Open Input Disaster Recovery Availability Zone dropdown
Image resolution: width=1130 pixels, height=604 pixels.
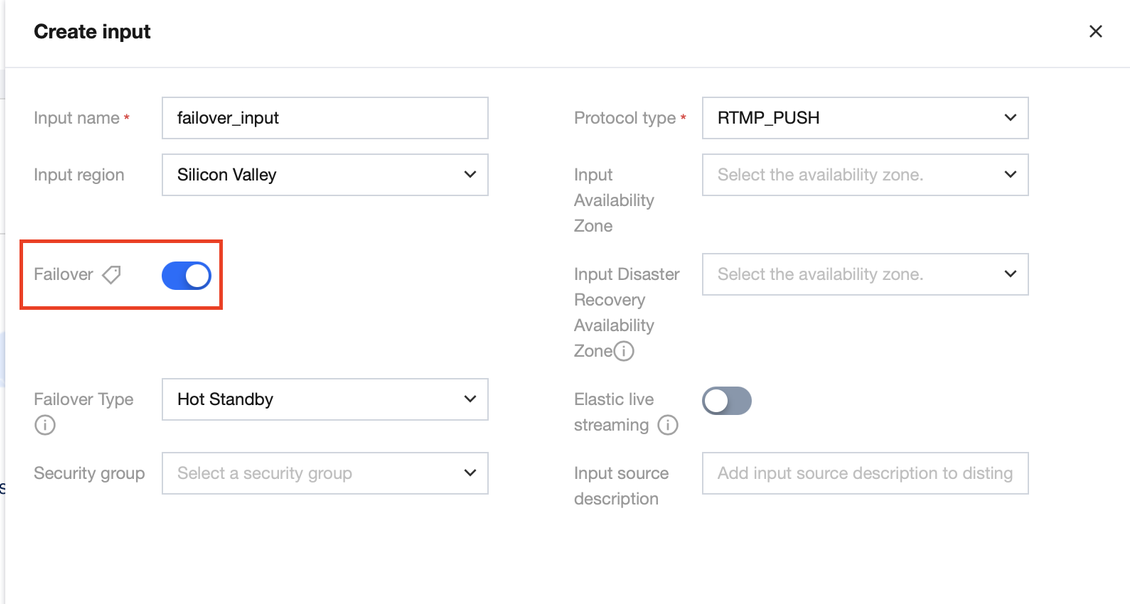[x=865, y=274]
